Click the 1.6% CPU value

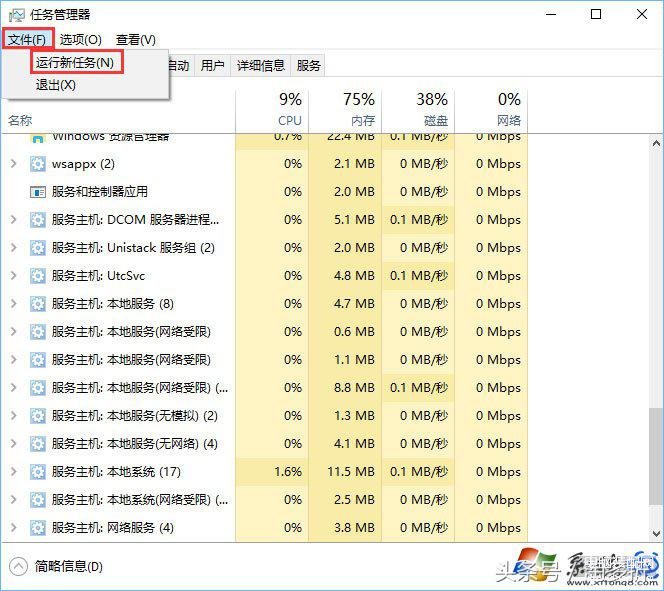point(288,472)
